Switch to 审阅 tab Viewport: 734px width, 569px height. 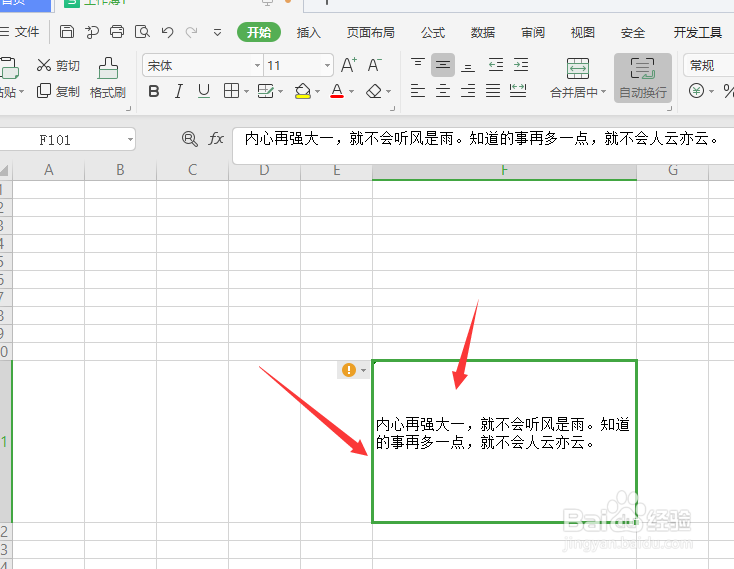[533, 32]
